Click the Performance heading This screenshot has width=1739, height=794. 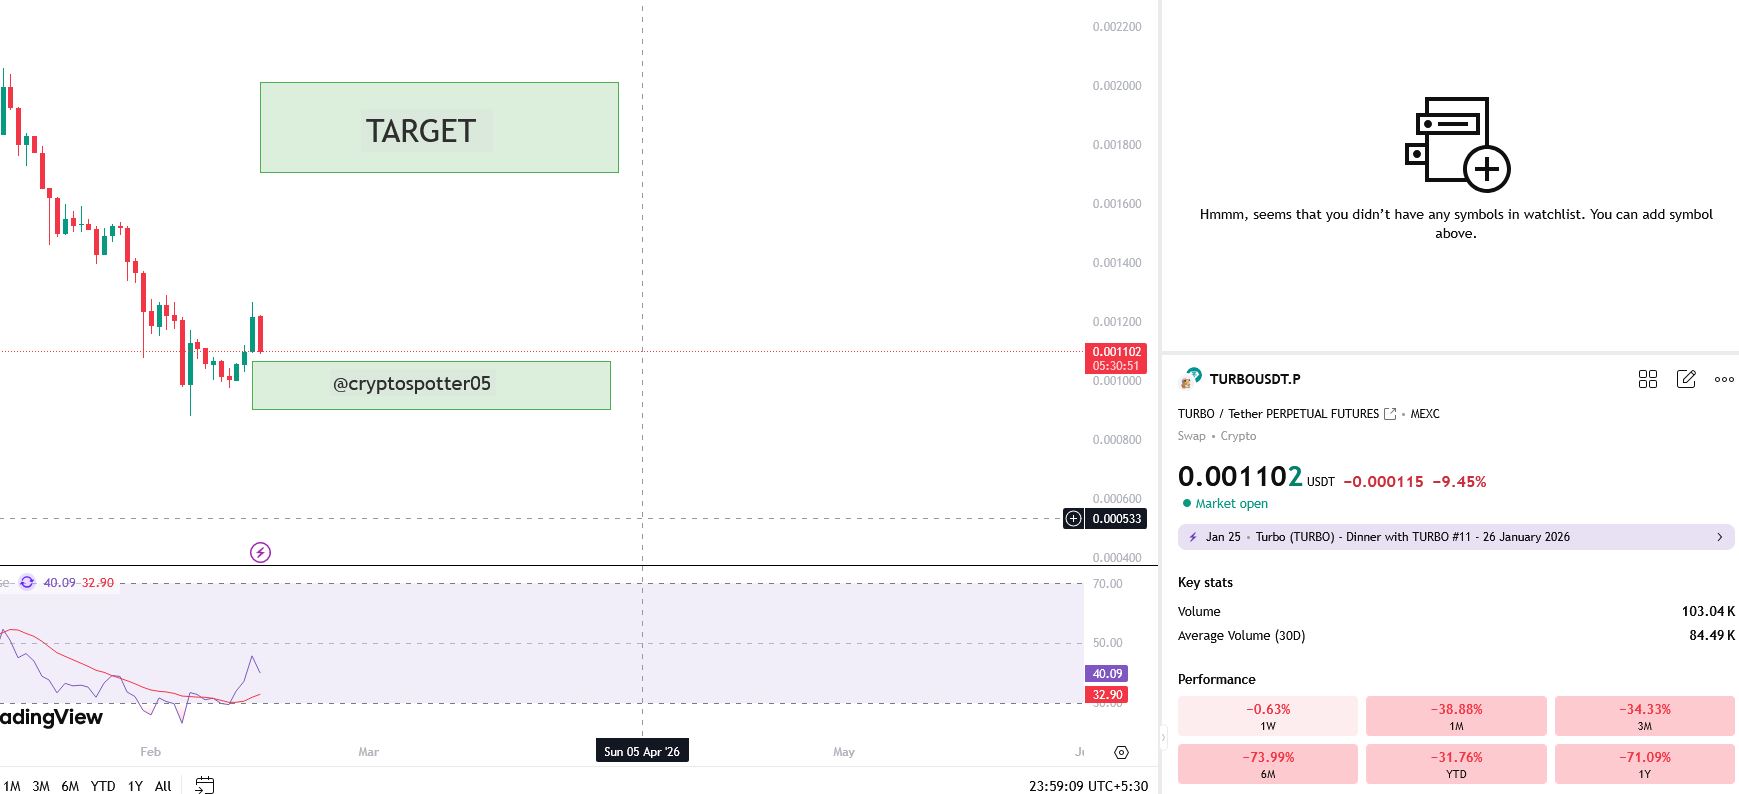tap(1216, 679)
